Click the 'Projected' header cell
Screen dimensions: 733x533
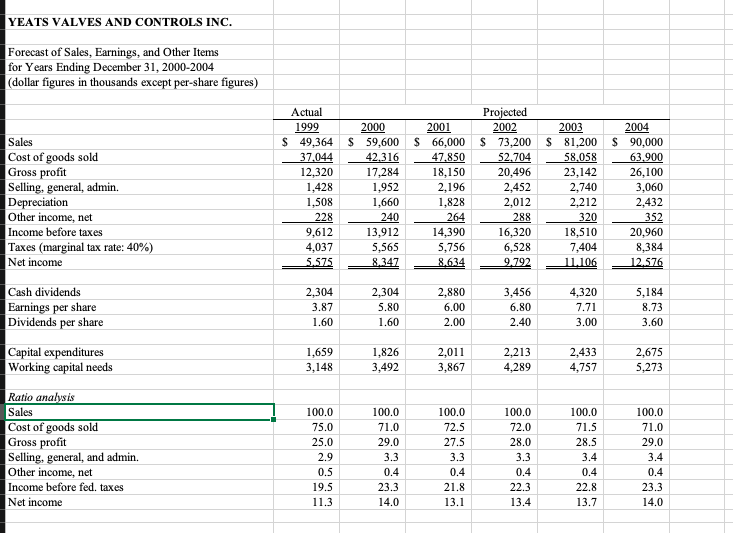coord(505,112)
